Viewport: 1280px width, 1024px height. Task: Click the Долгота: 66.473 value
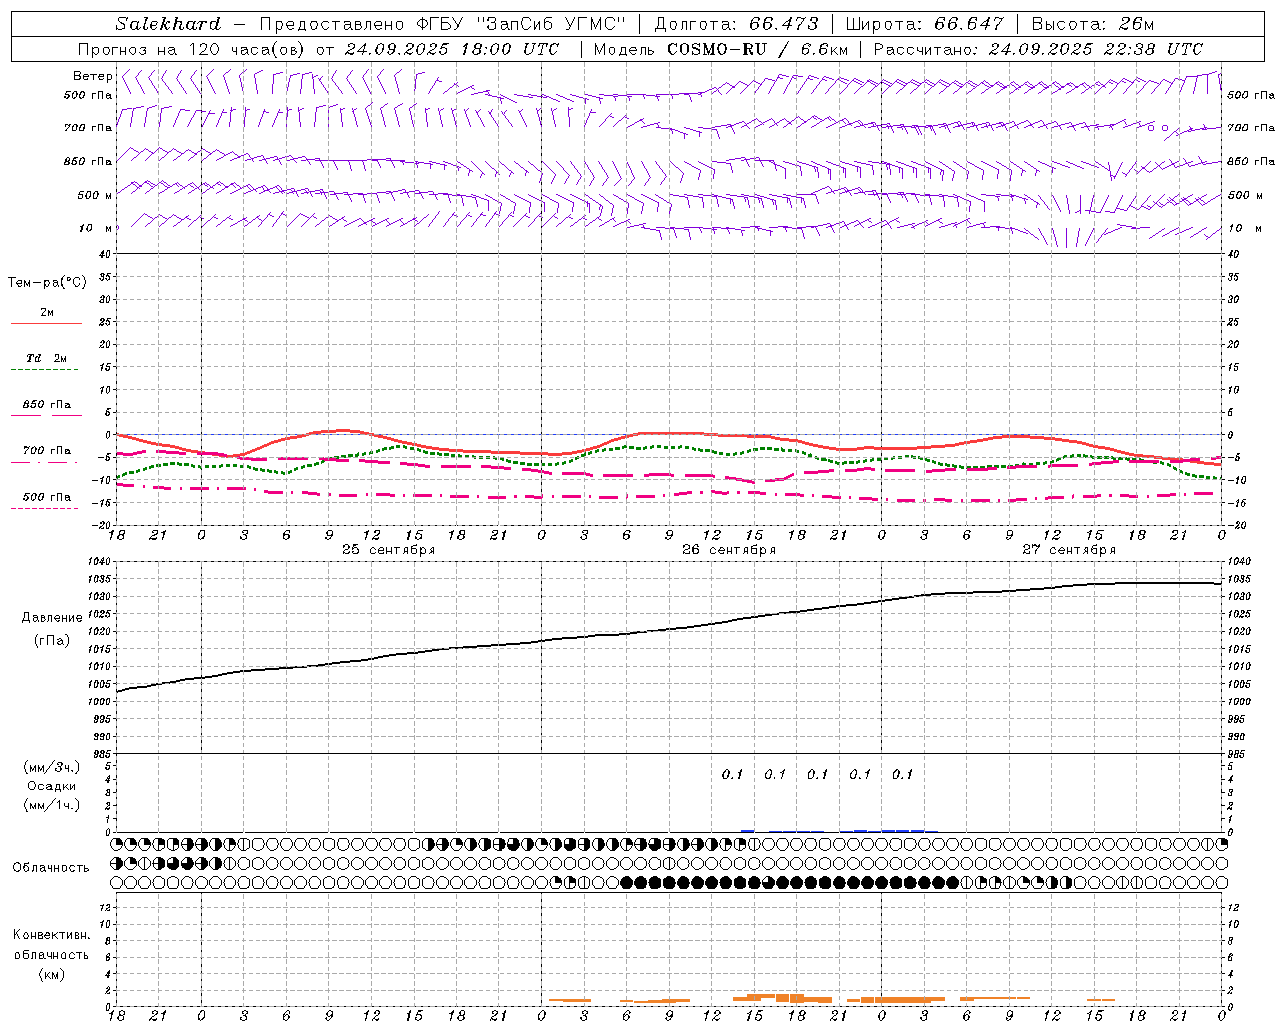[x=736, y=24]
